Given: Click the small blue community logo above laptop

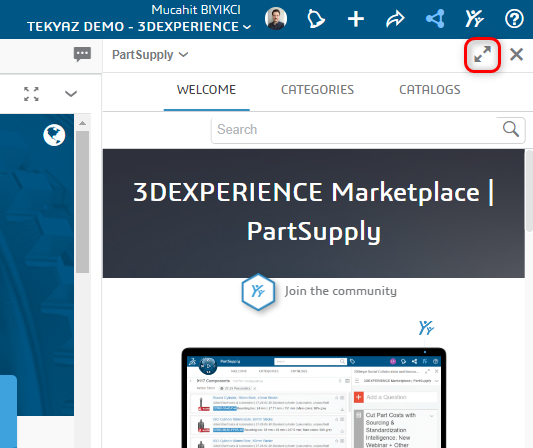Looking at the screenshot, I should pos(426,328).
